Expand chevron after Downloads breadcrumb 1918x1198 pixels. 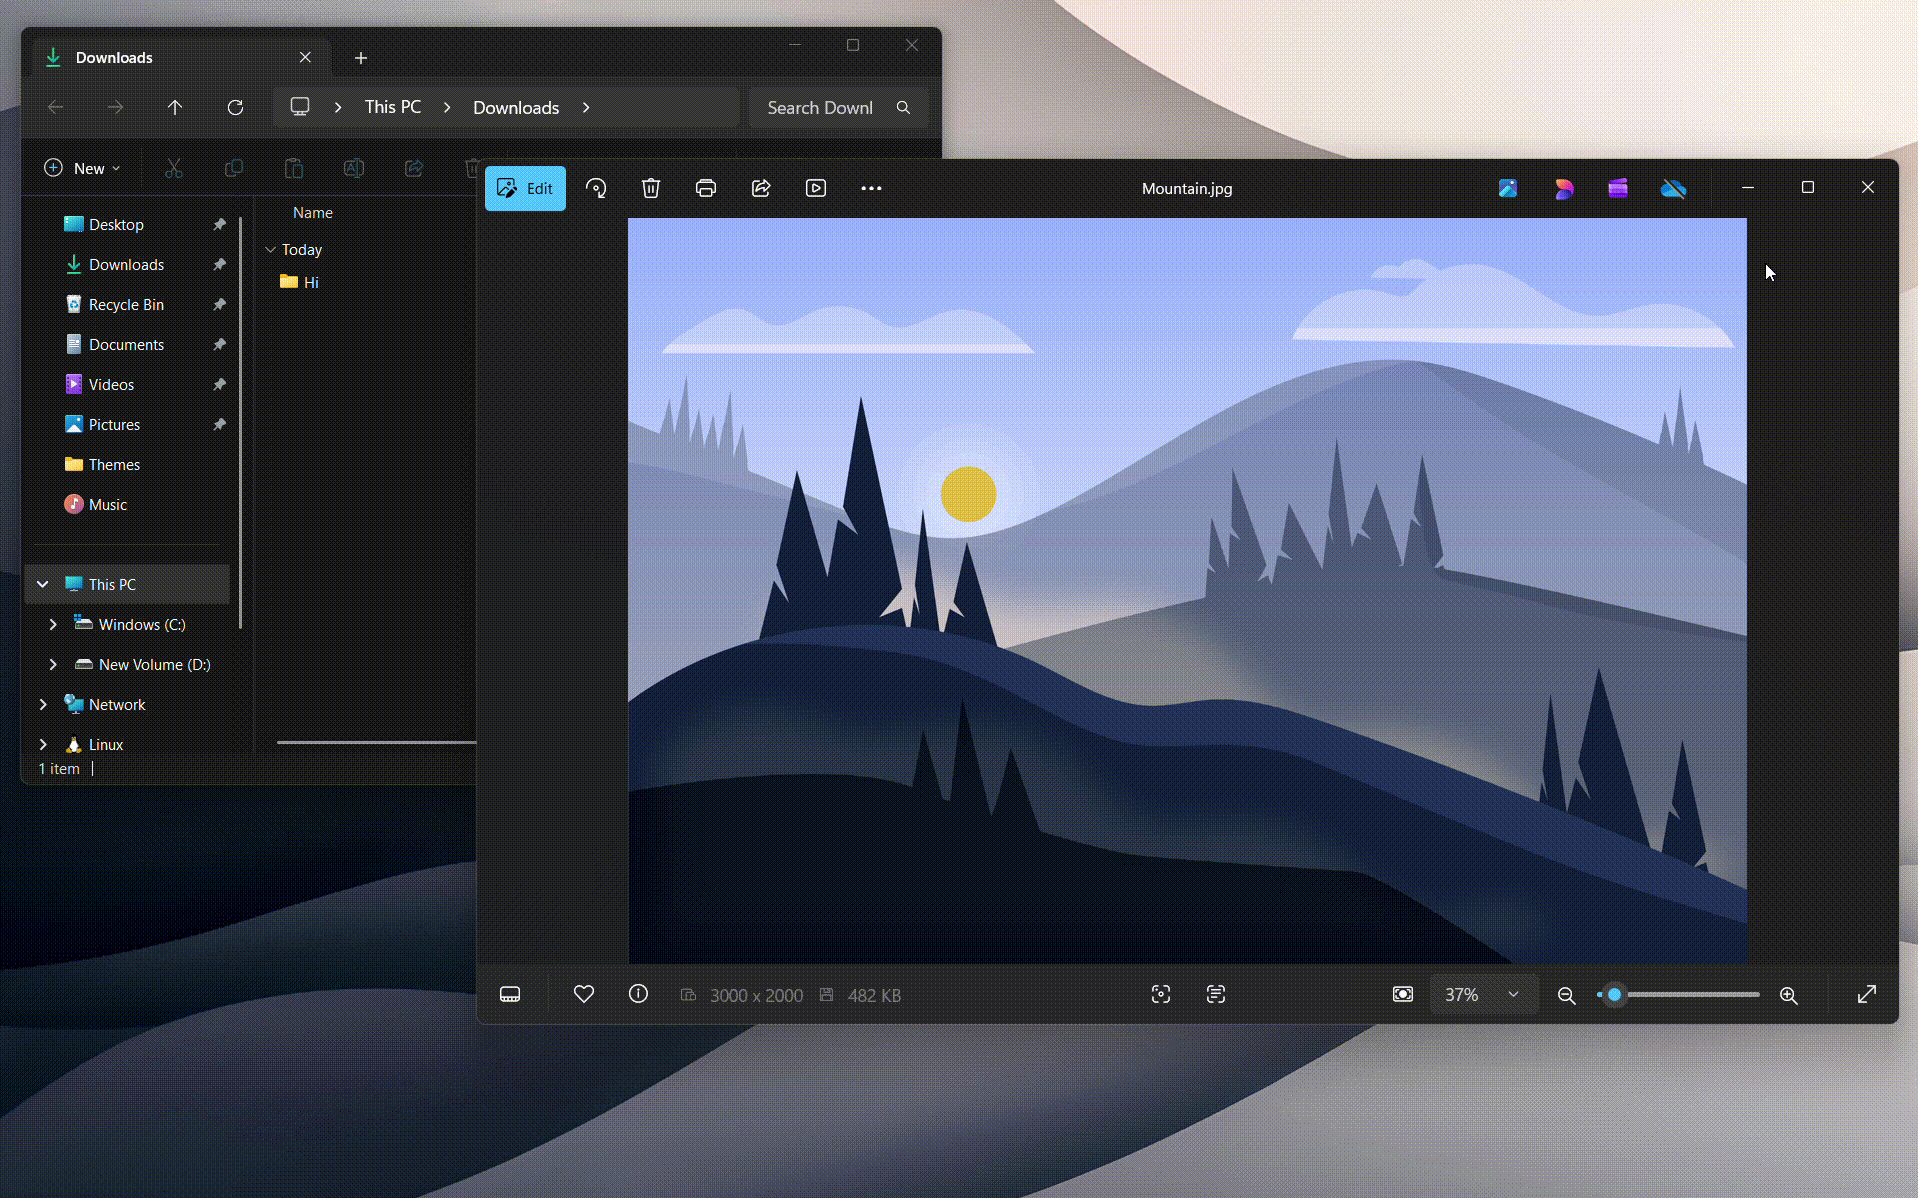[586, 107]
